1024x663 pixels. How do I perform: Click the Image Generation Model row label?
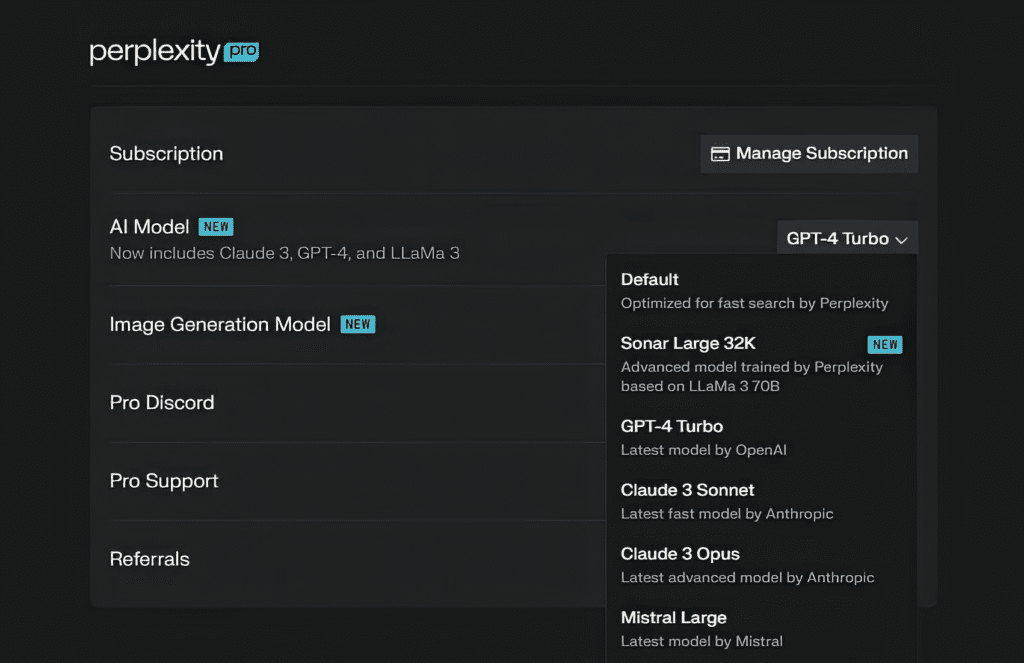coord(220,325)
